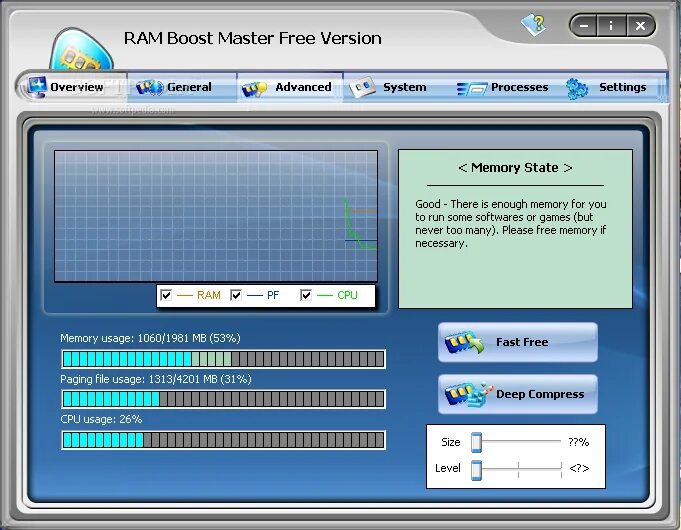
Task: Switch to the General tab
Action: 182,87
